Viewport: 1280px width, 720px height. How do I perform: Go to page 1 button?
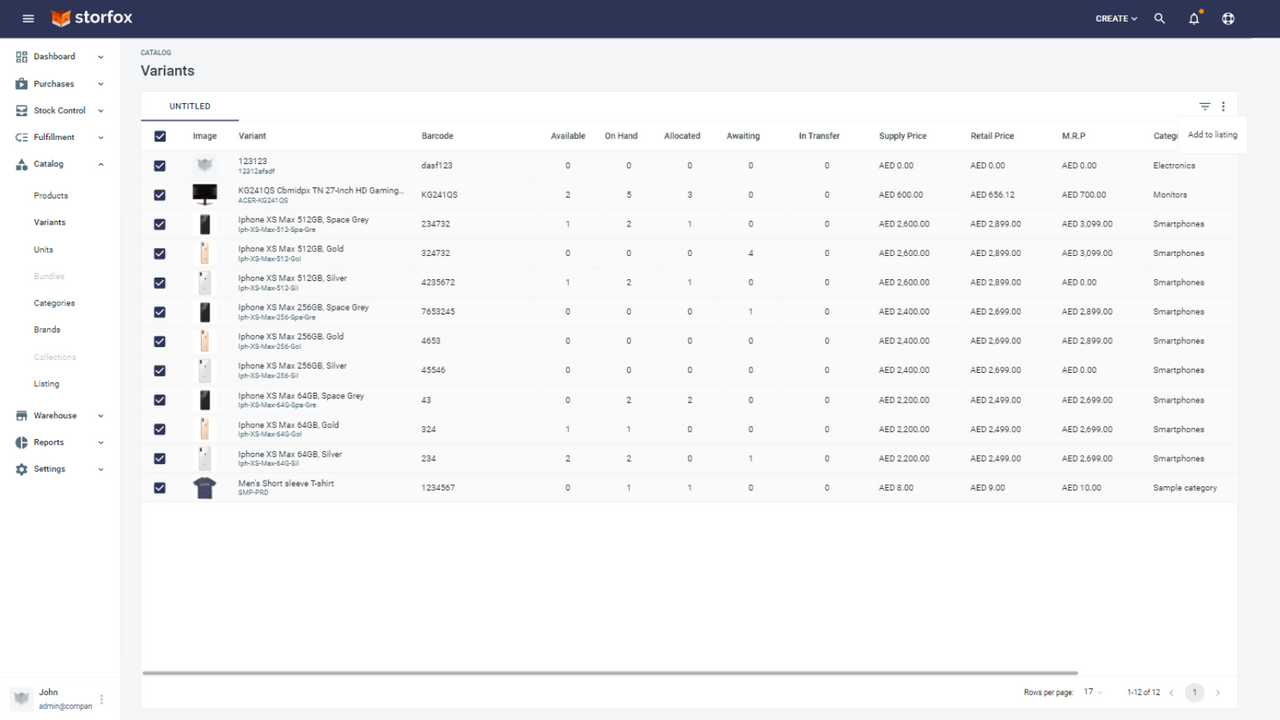pyautogui.click(x=1194, y=692)
